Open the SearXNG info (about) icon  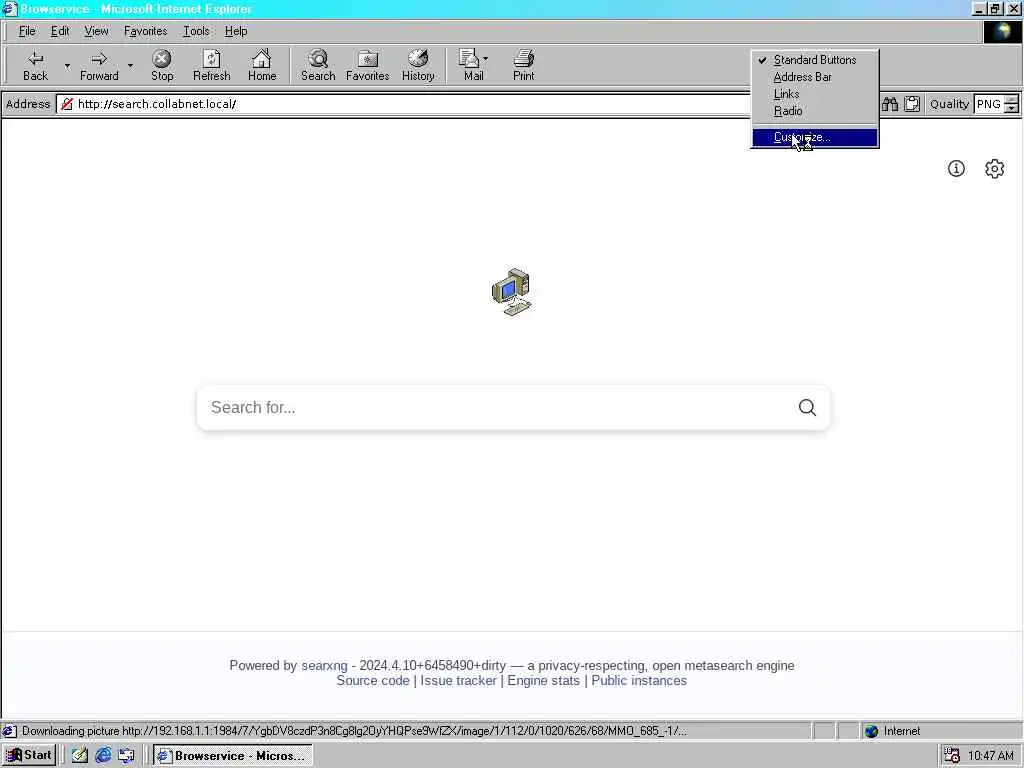(x=956, y=168)
